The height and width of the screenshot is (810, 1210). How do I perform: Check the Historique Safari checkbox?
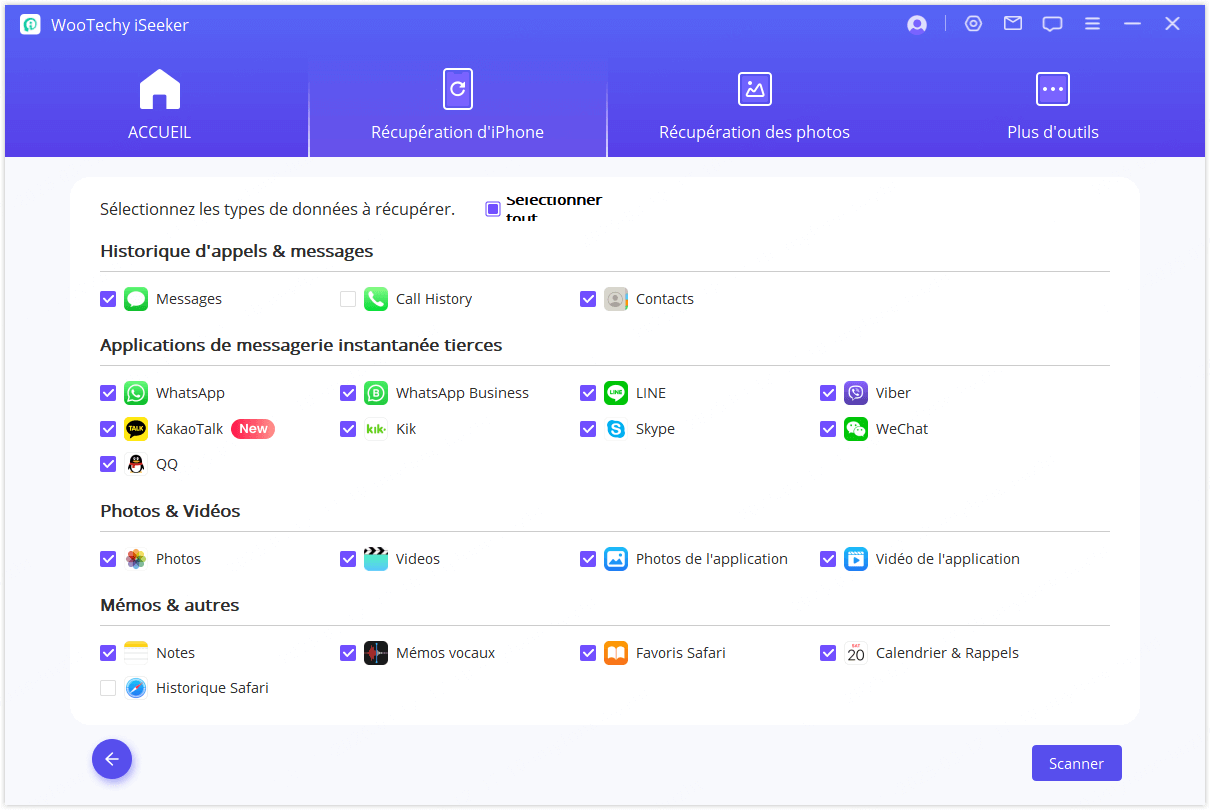click(x=108, y=688)
